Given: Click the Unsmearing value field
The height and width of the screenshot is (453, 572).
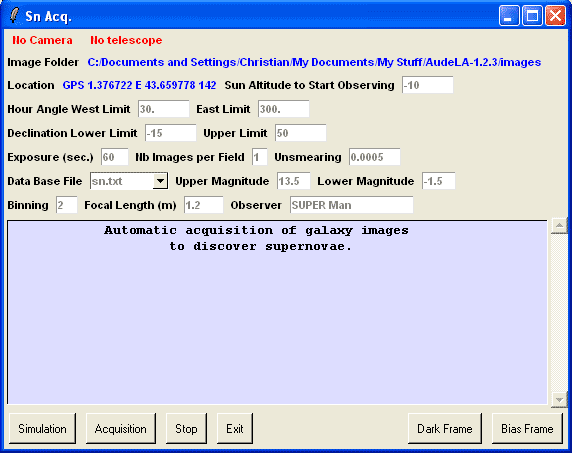Looking at the screenshot, I should pos(374,157).
